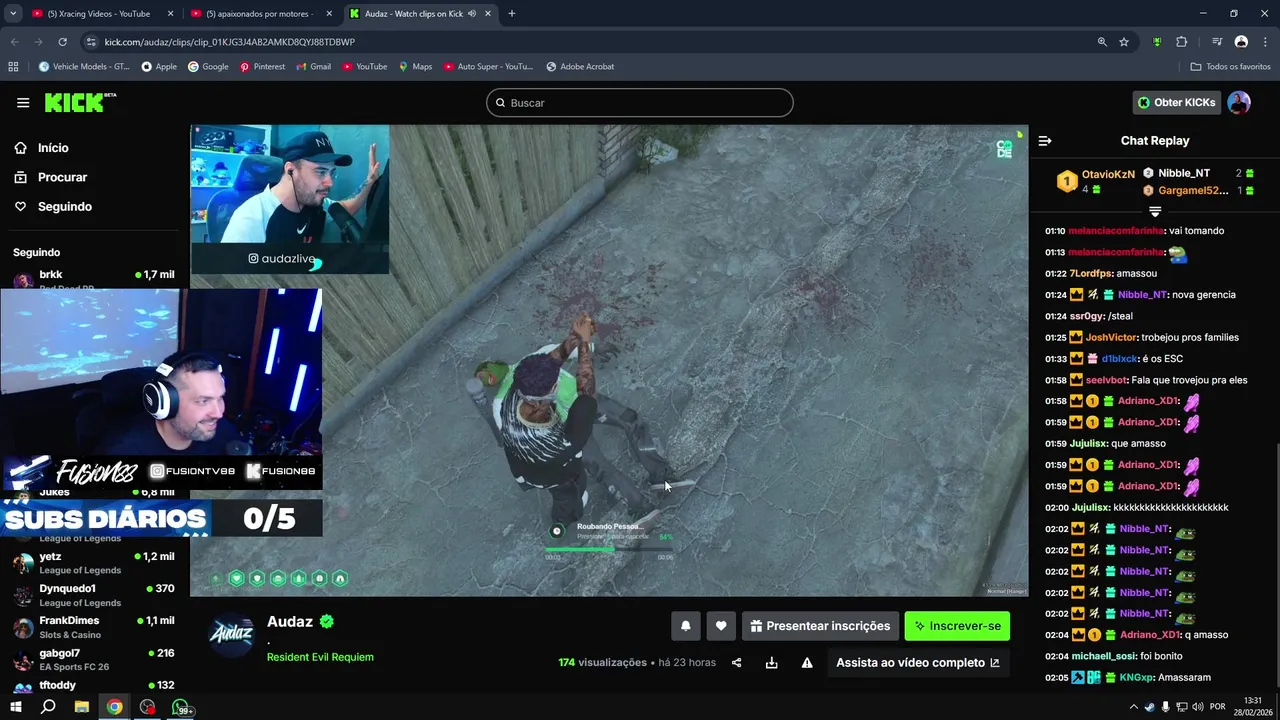Open the gabgol7 followed channel
The image size is (1280, 720).
(95, 659)
